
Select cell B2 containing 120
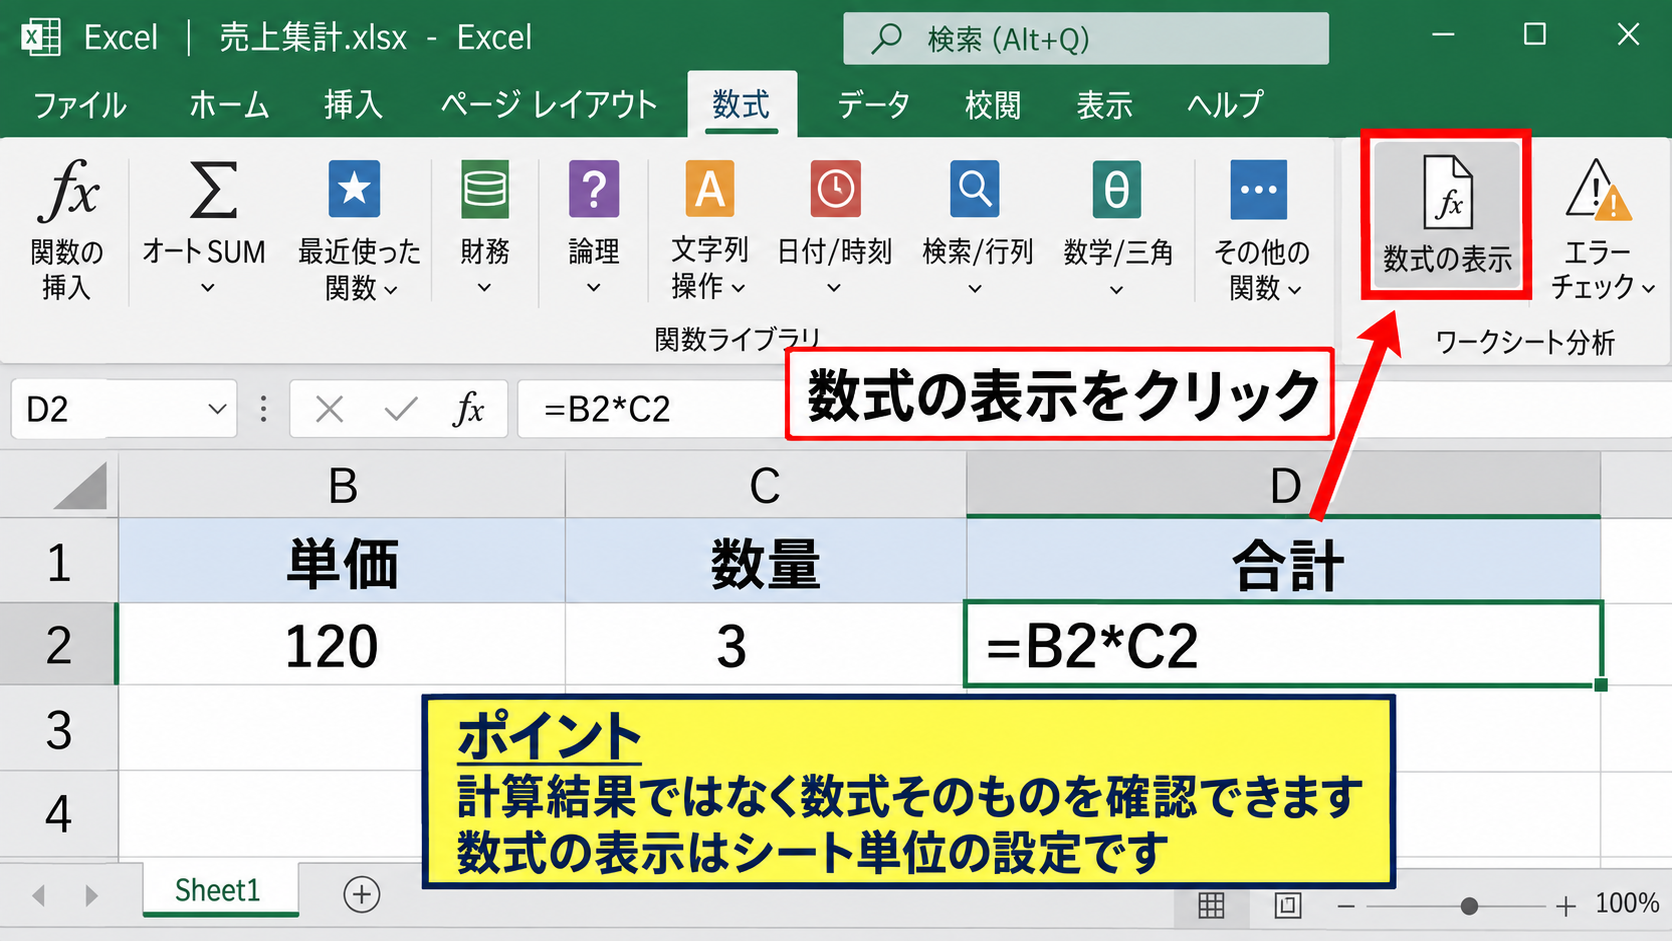[x=342, y=645]
